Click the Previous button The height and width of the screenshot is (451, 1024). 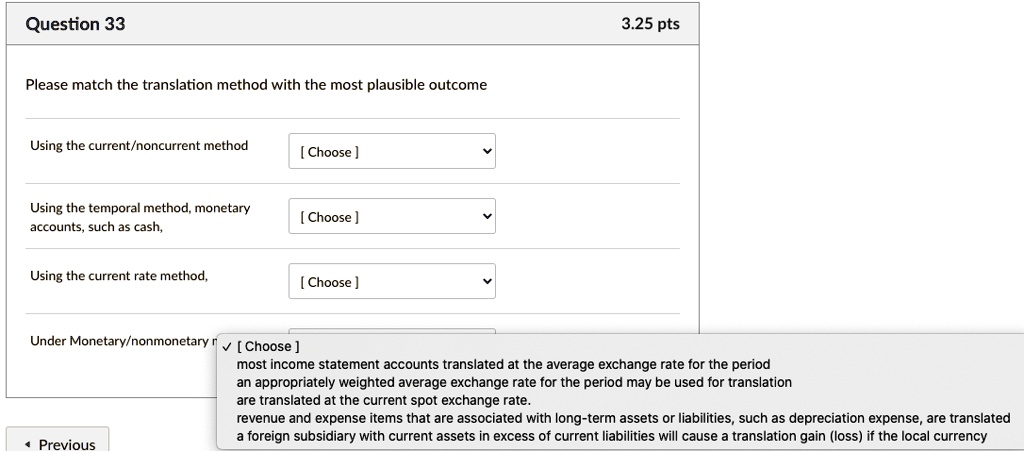click(58, 443)
